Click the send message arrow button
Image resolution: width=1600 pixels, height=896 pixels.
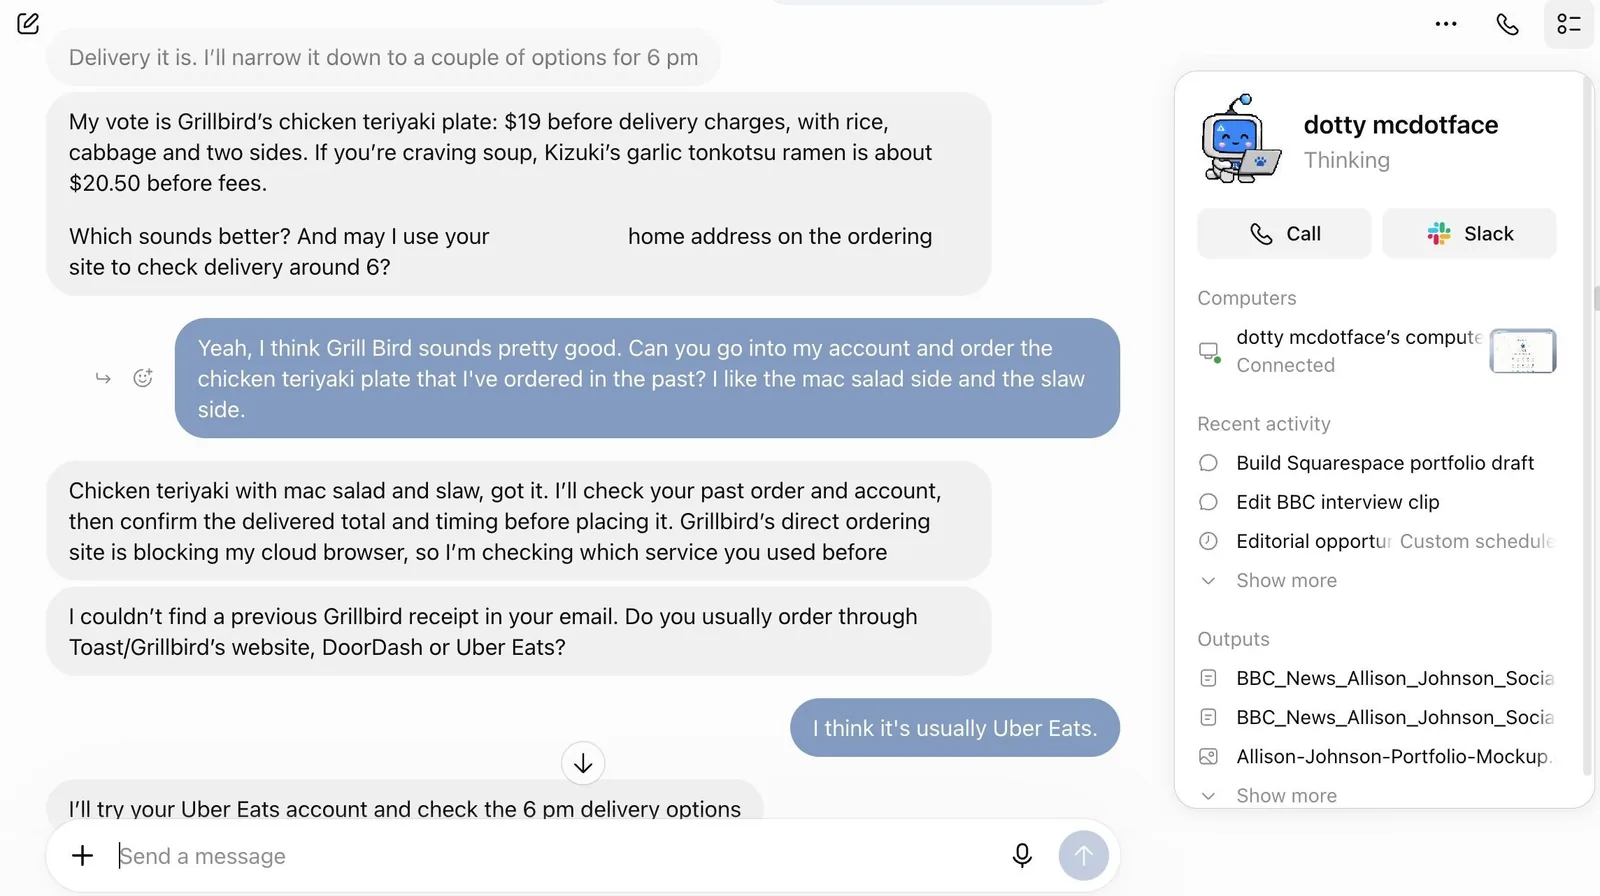1083,855
